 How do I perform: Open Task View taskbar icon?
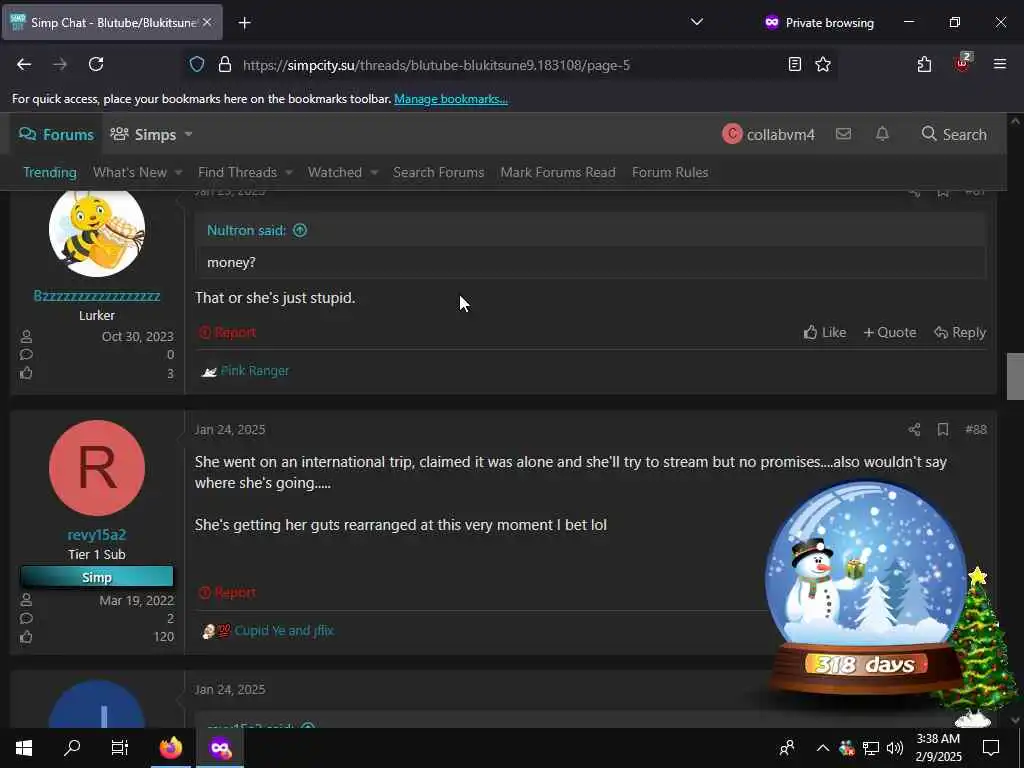pyautogui.click(x=120, y=747)
